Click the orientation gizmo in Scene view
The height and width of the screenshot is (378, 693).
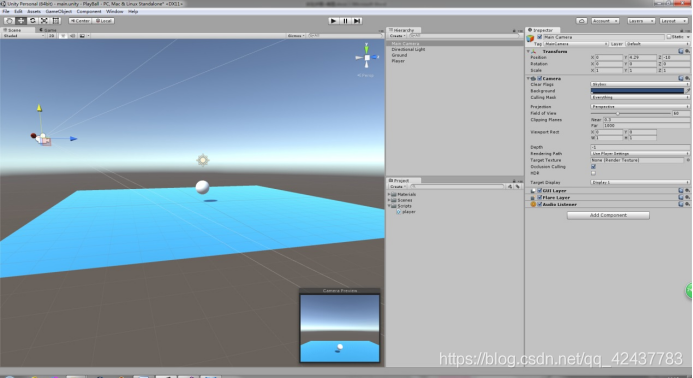tap(367, 57)
